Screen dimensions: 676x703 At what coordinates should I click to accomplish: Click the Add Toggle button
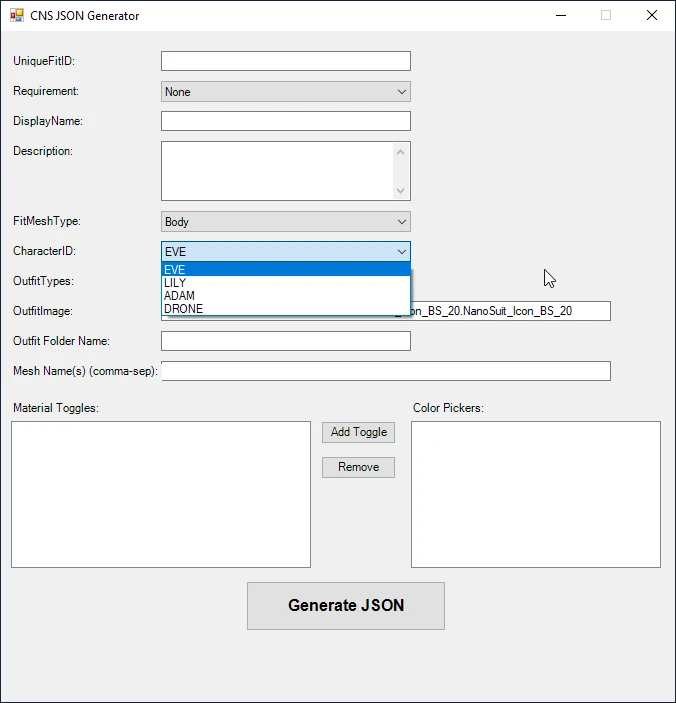pyautogui.click(x=358, y=432)
